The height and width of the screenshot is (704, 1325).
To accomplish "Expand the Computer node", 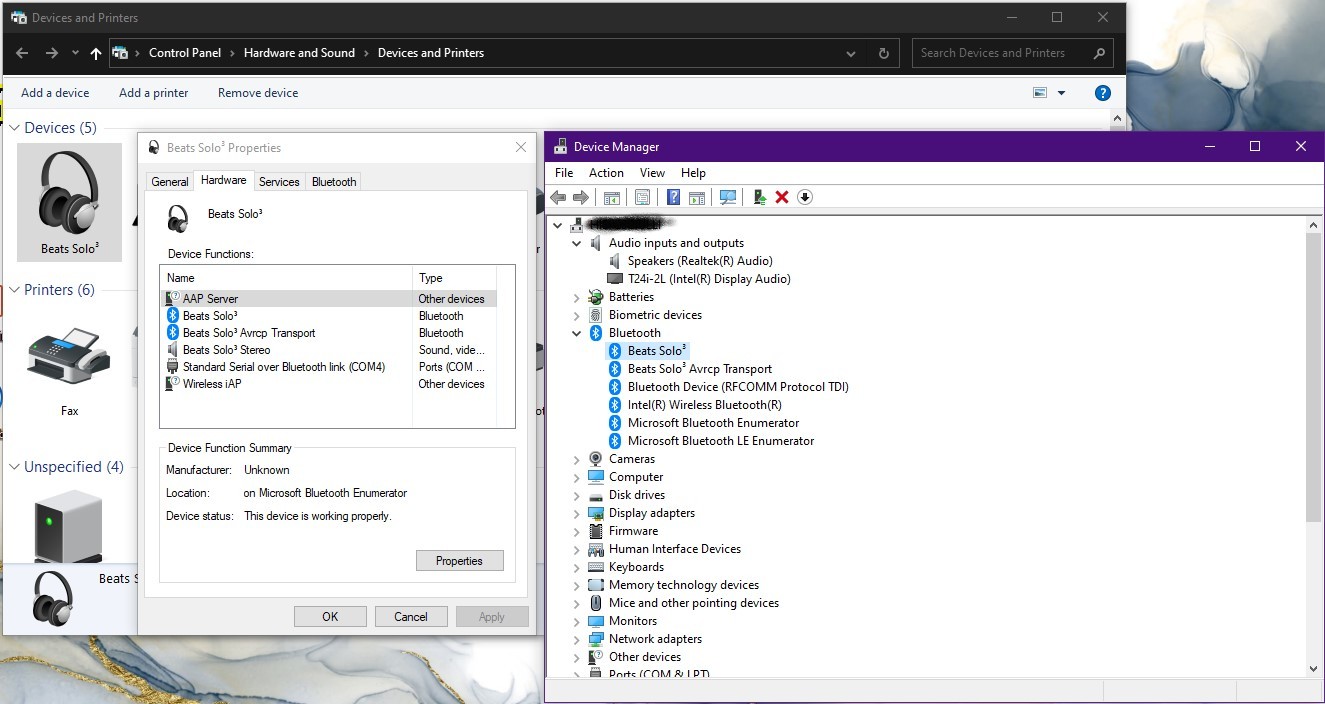I will 577,477.
